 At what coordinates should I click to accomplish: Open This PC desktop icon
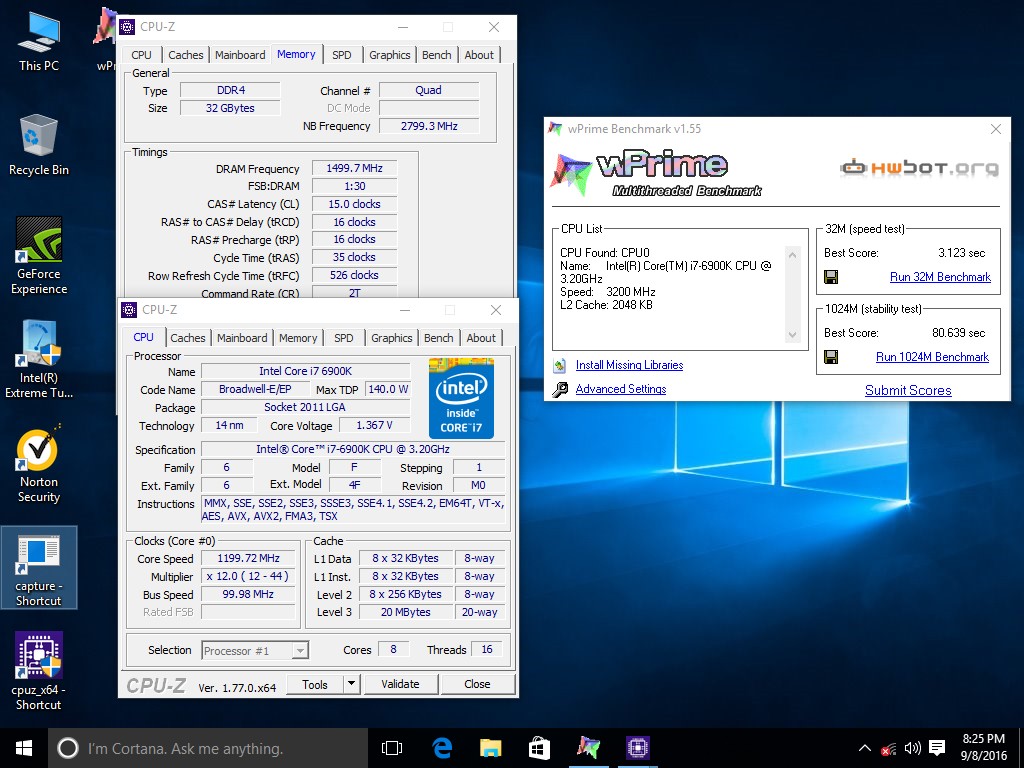tap(39, 40)
